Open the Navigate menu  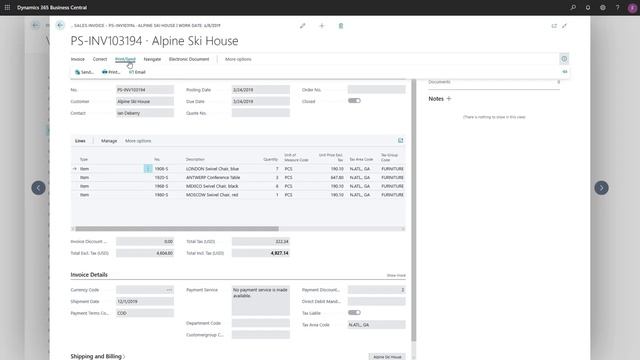pyautogui.click(x=152, y=59)
